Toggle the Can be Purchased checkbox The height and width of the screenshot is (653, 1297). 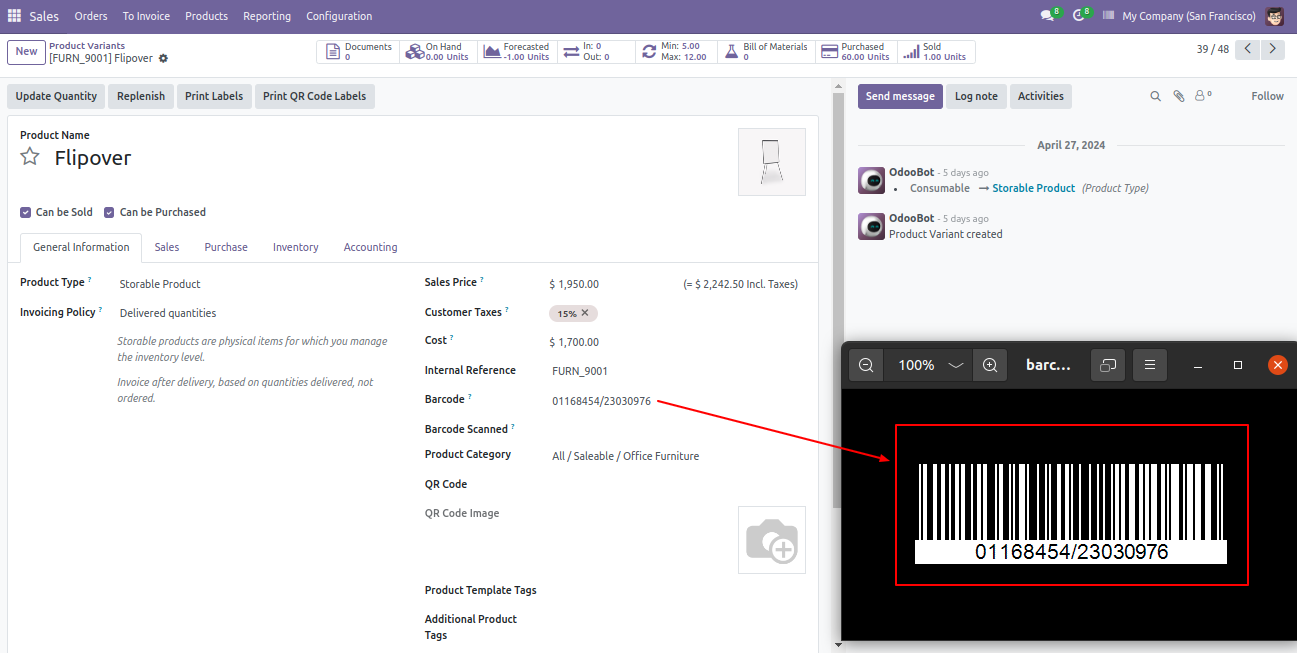click(110, 212)
